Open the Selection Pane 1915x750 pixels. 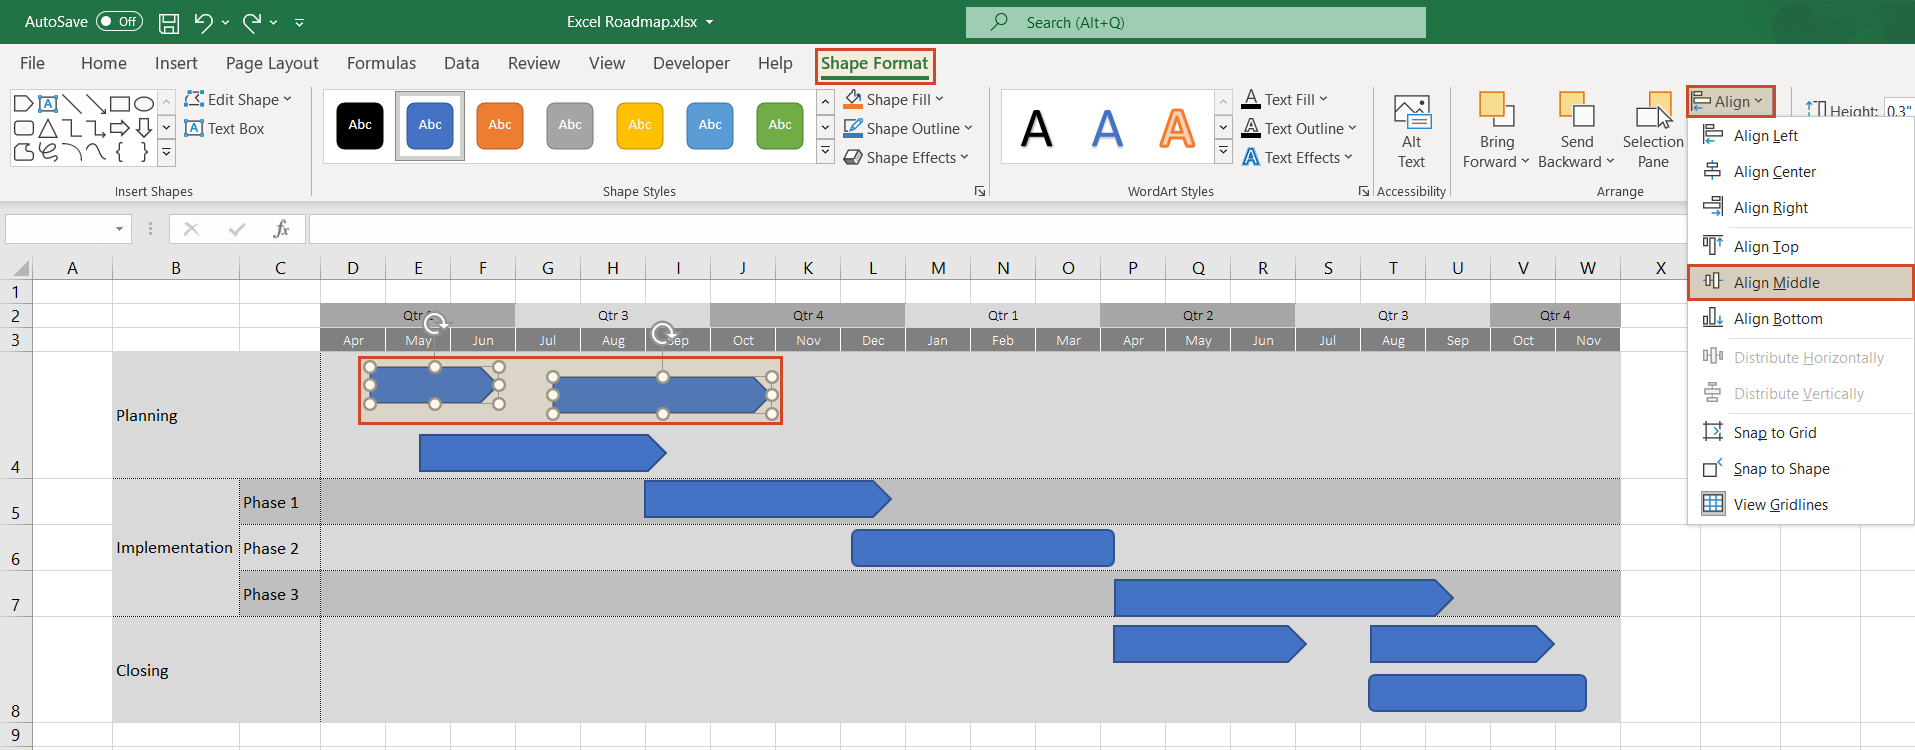pyautogui.click(x=1653, y=132)
